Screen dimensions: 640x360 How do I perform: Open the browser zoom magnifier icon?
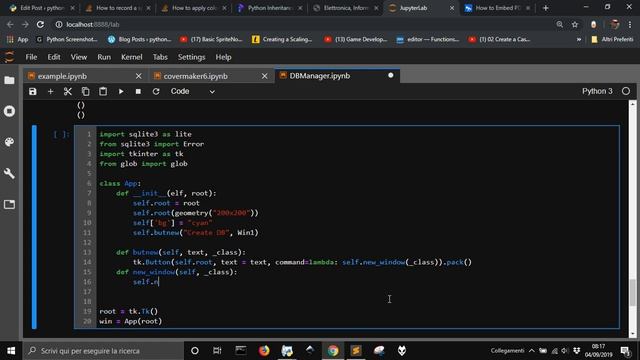(560, 25)
